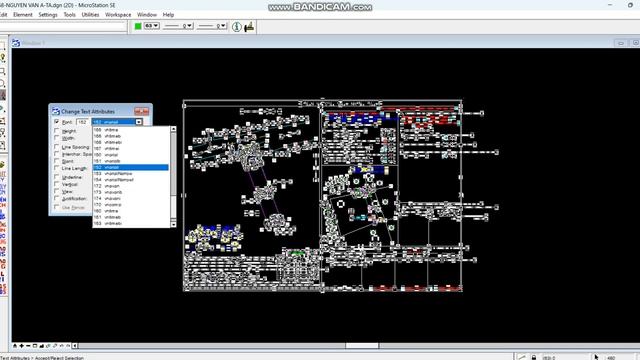
Task: Open the level 63 dropdown in the toolbar
Action: coord(152,26)
